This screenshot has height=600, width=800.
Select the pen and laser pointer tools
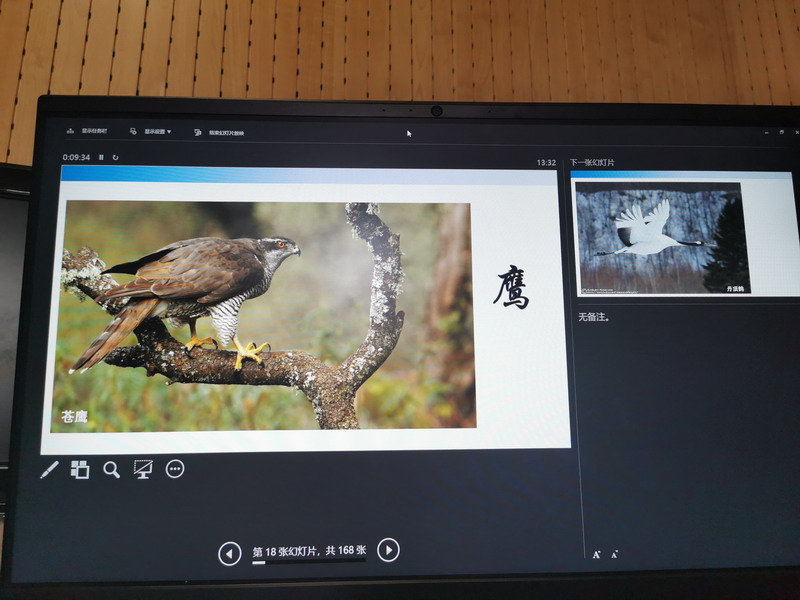click(x=49, y=469)
